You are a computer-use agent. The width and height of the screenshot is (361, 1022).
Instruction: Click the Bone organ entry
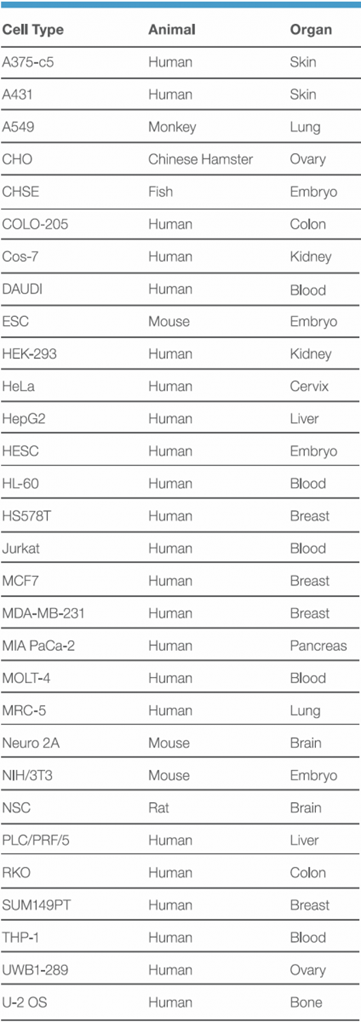pyautogui.click(x=306, y=1002)
